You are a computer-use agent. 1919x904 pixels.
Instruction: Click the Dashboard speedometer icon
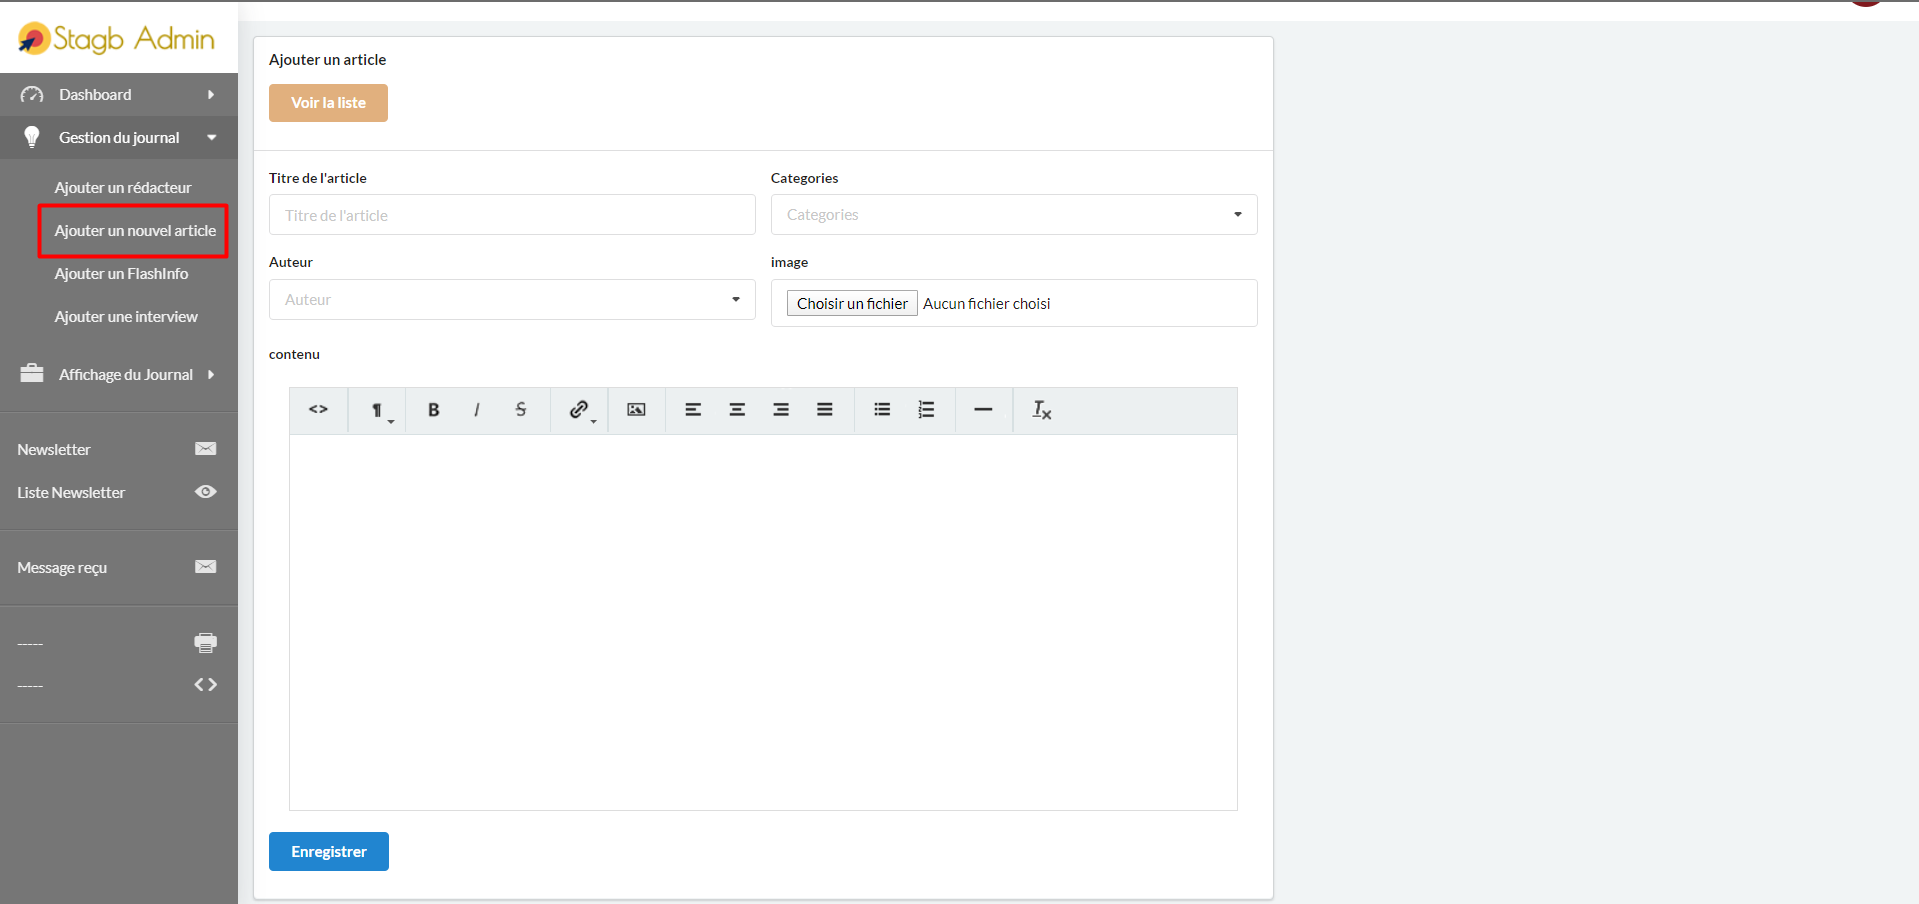coord(32,95)
